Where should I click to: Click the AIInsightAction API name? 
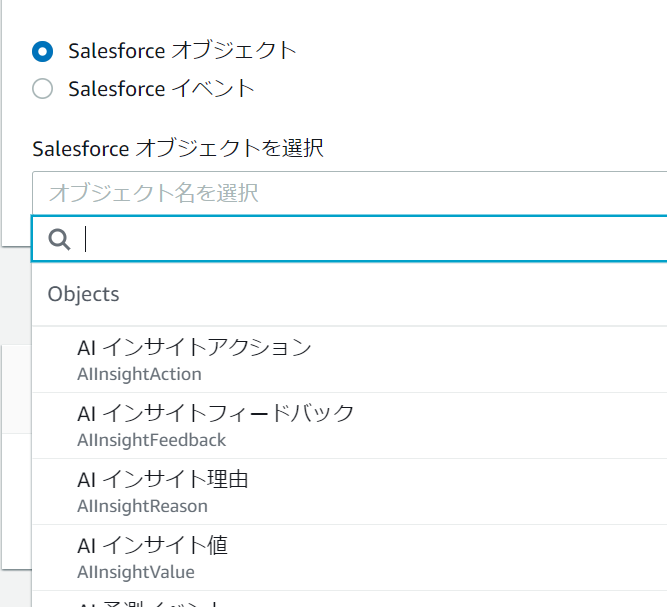click(x=139, y=374)
